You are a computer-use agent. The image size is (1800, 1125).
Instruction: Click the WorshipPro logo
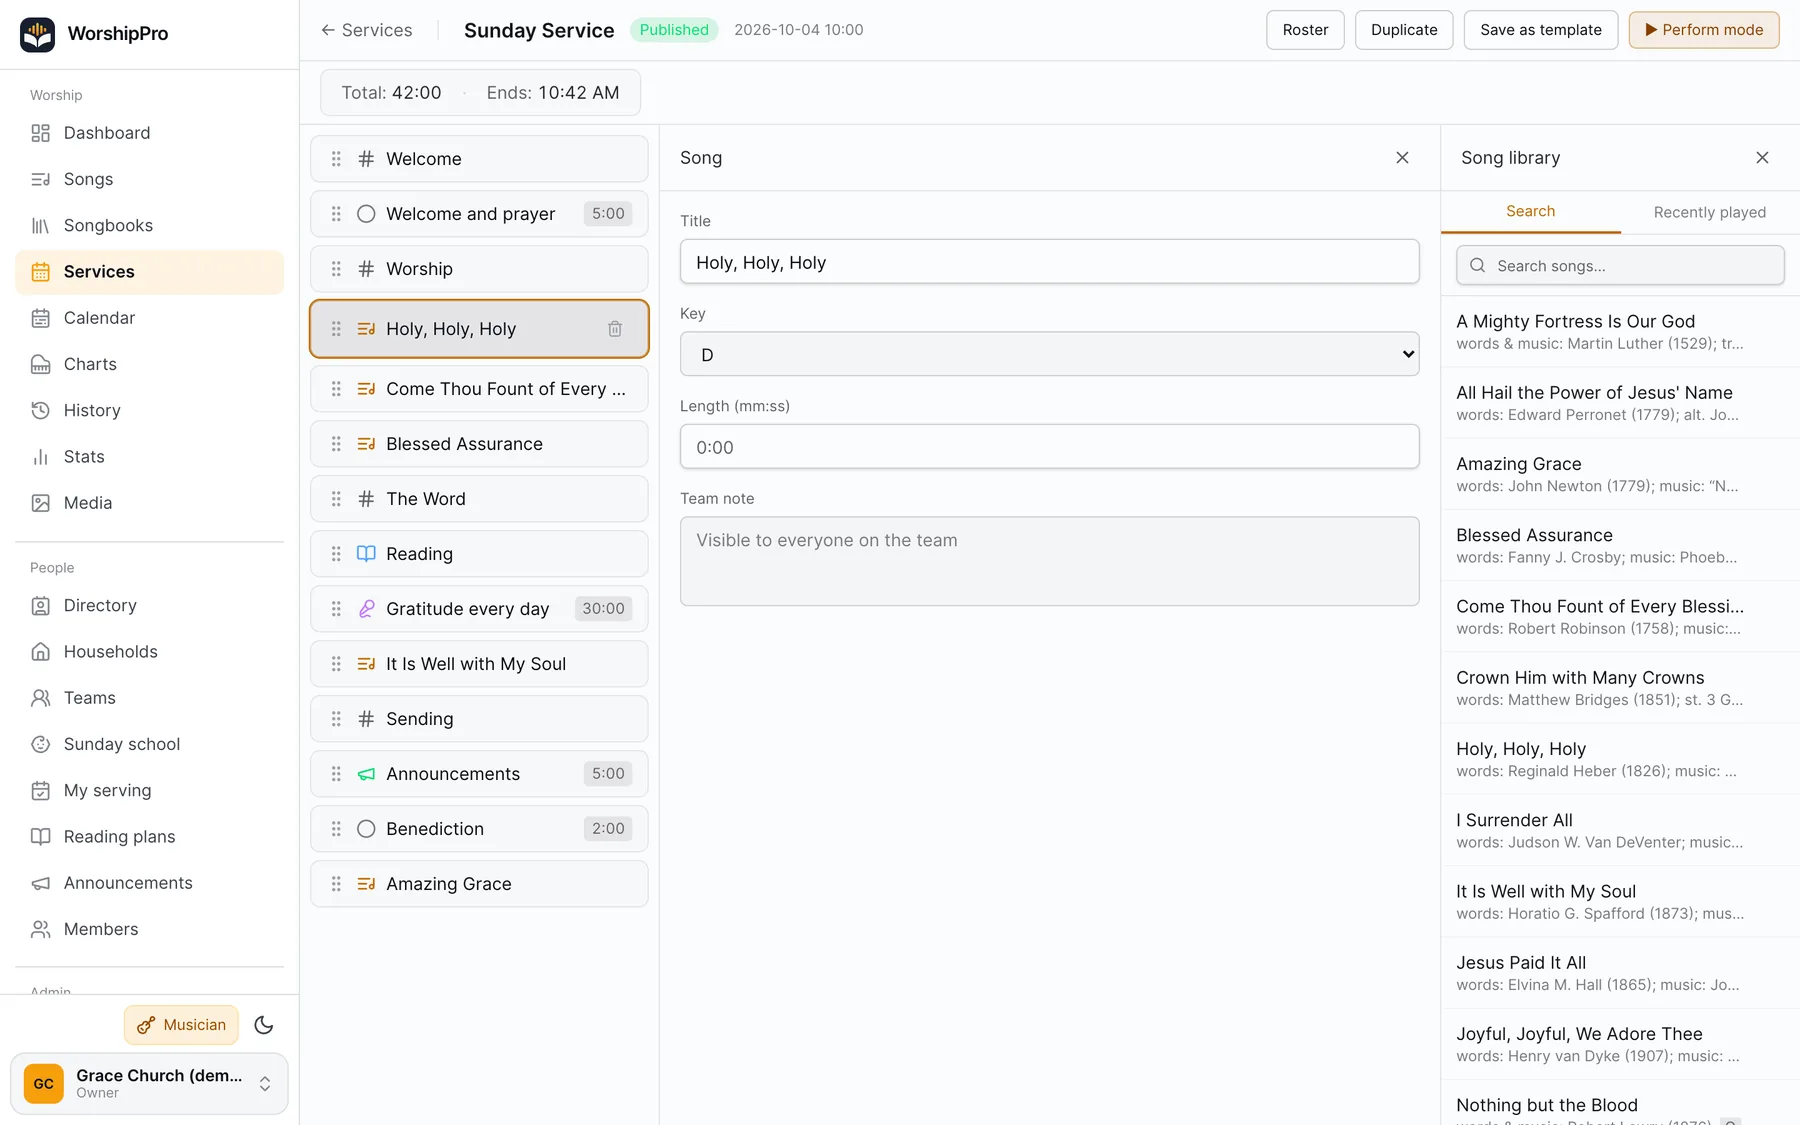[x=38, y=34]
